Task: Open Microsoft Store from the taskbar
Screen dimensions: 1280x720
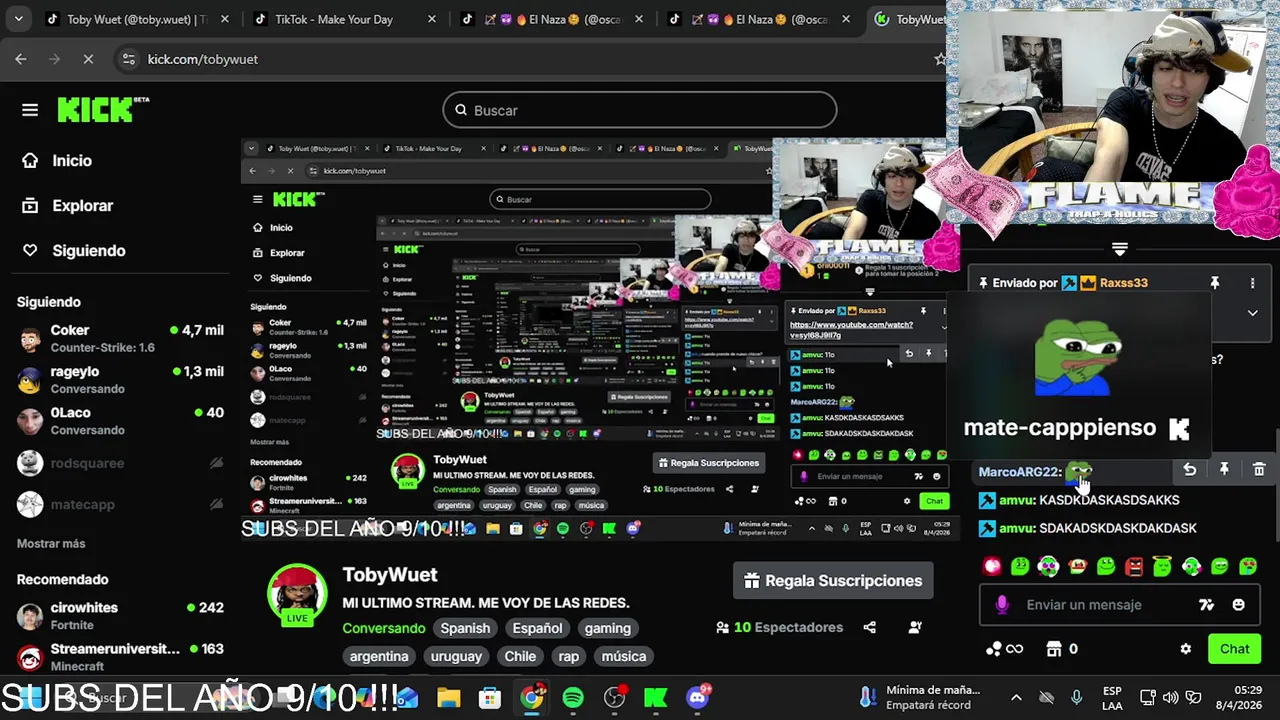Action: [x=489, y=697]
